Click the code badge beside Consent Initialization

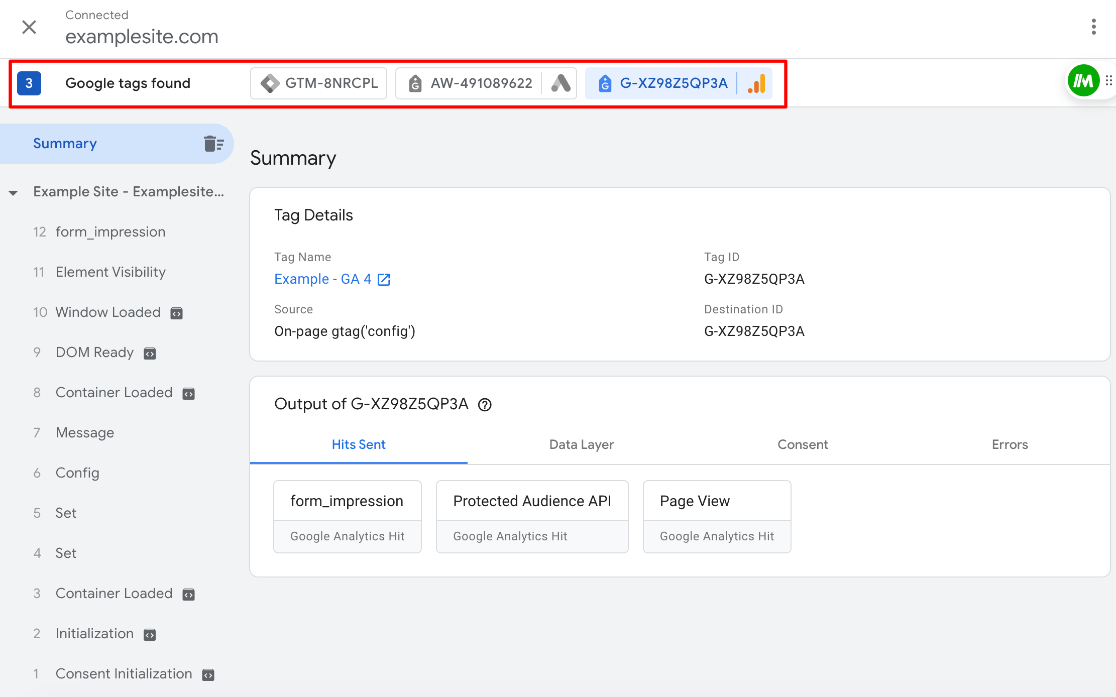[207, 674]
